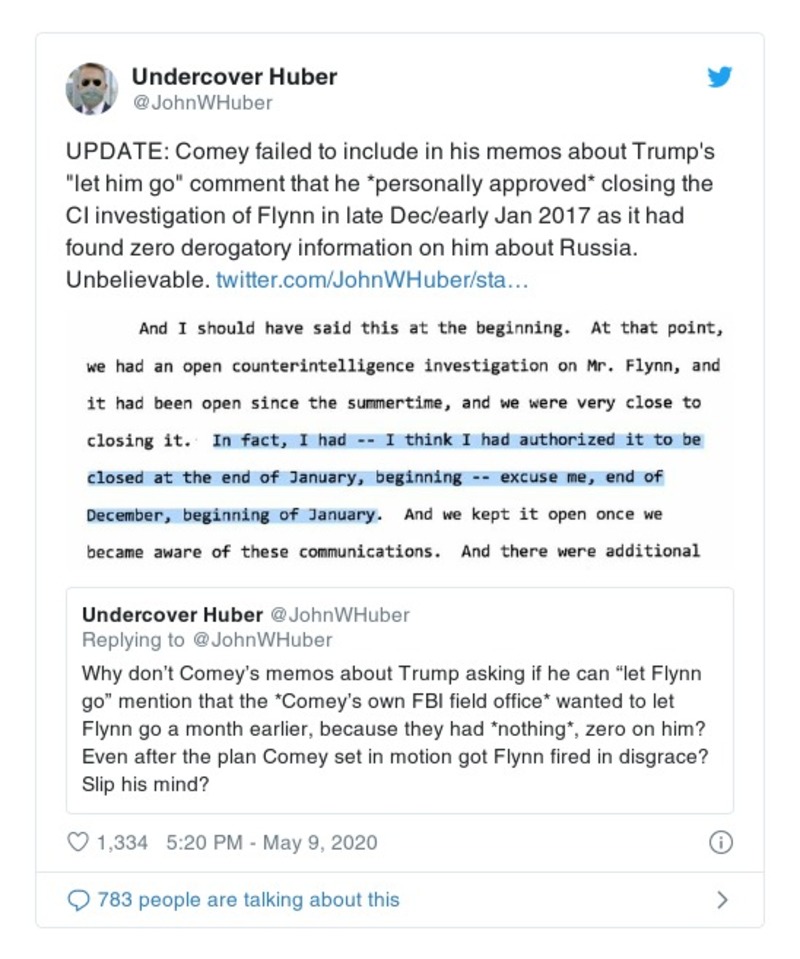Open the Undercover Huber profile avatar
The height and width of the screenshot is (959, 800).
(x=92, y=88)
